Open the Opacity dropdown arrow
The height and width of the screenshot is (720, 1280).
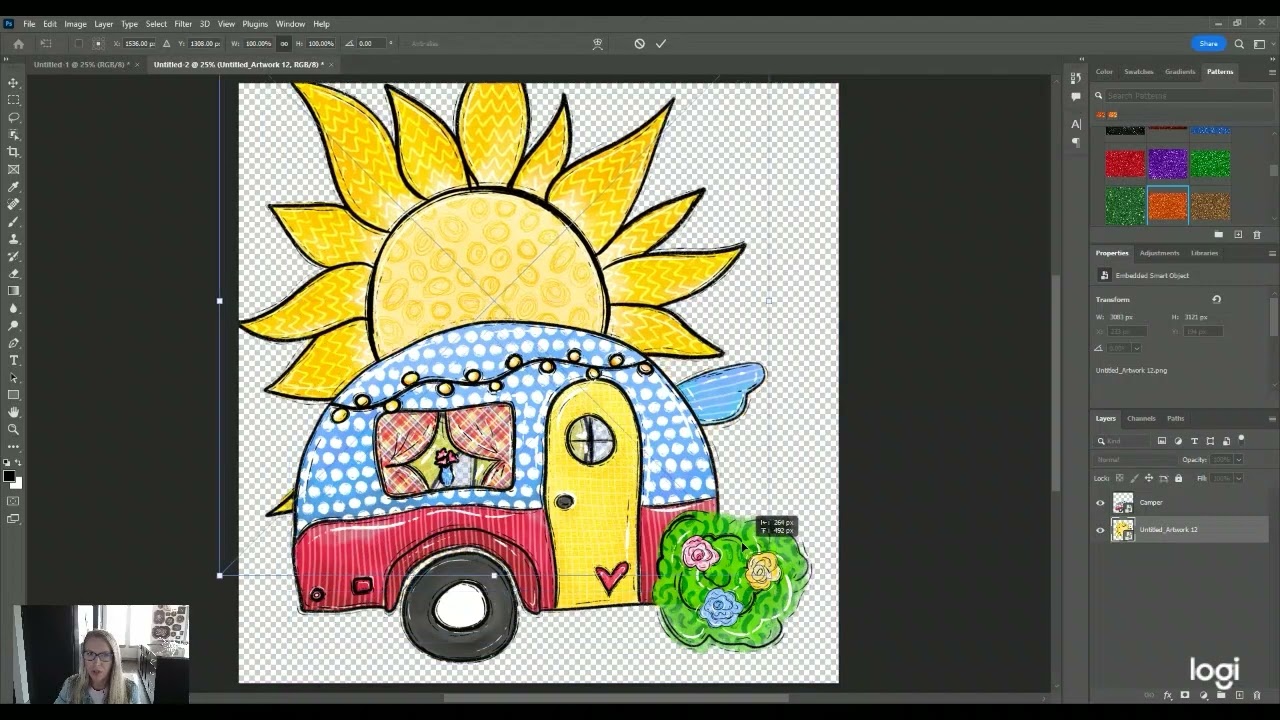[1238, 460]
